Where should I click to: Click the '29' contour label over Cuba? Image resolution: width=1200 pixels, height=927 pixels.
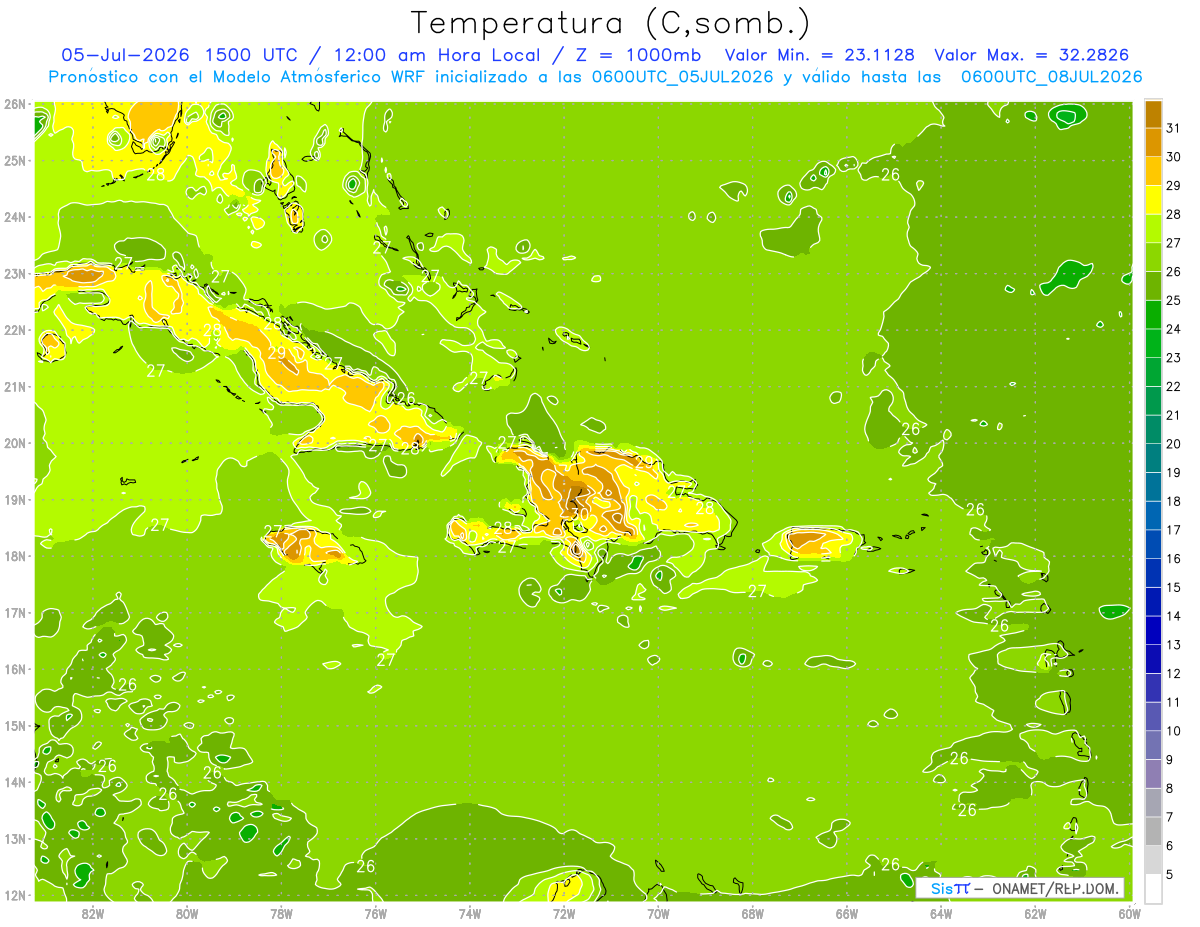(x=277, y=352)
